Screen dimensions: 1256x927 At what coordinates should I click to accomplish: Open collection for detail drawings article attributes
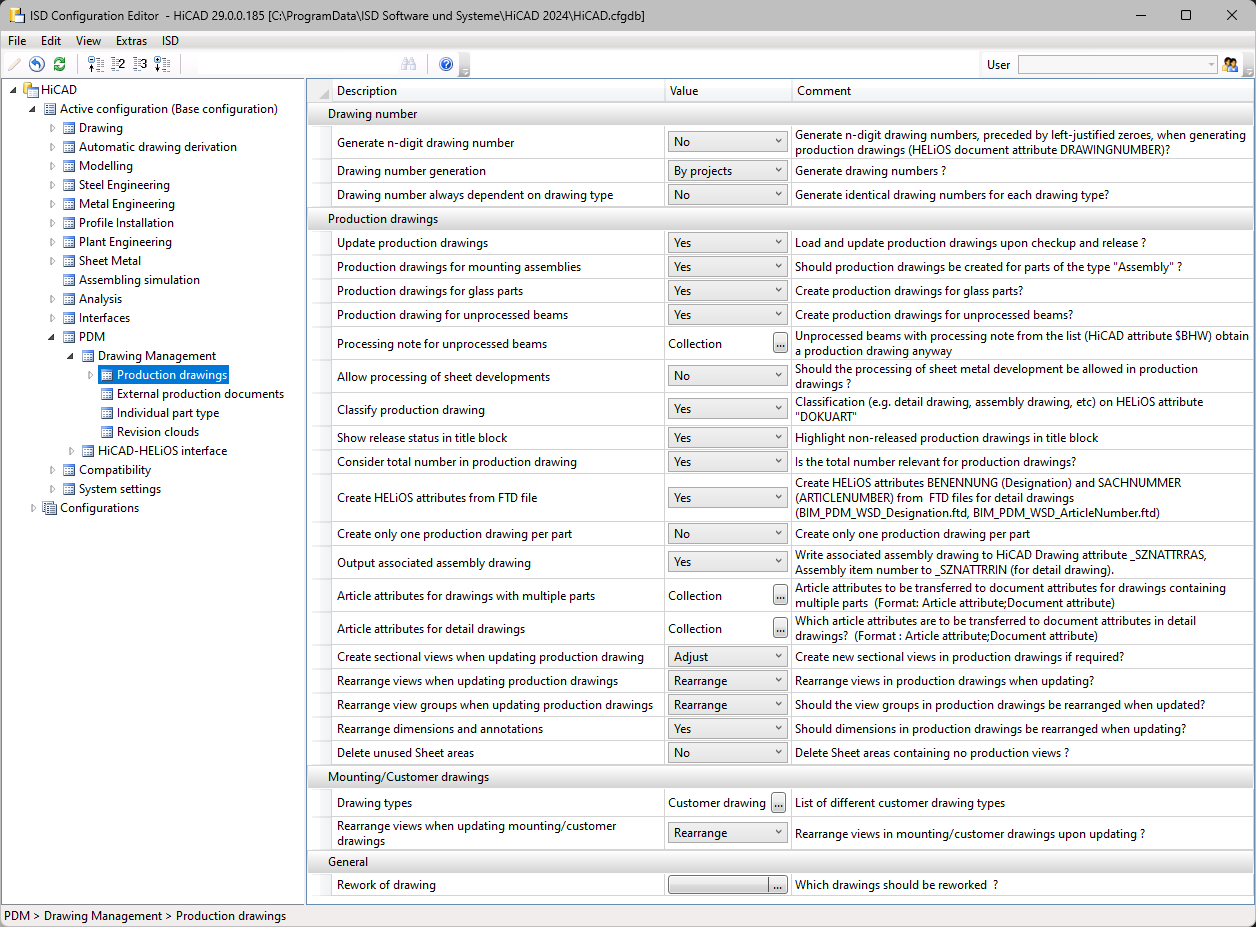[779, 628]
